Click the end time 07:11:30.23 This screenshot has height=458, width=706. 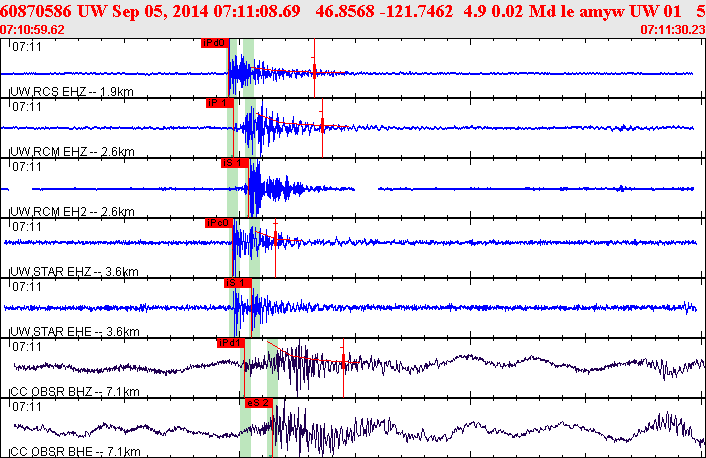tap(673, 30)
